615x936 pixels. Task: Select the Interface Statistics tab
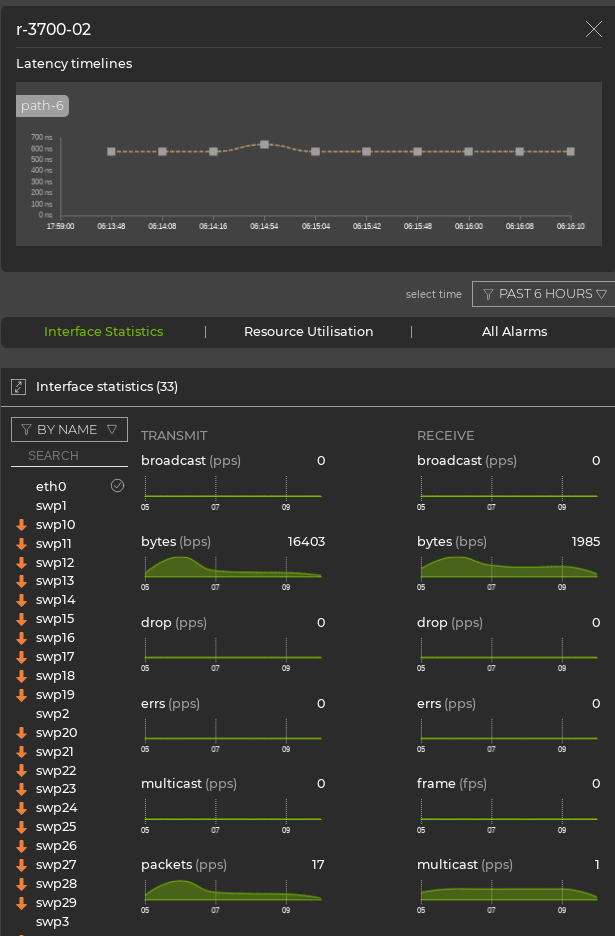[103, 332]
